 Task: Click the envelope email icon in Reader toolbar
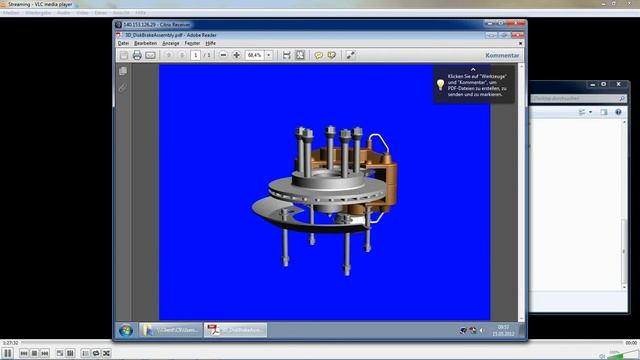click(x=150, y=55)
